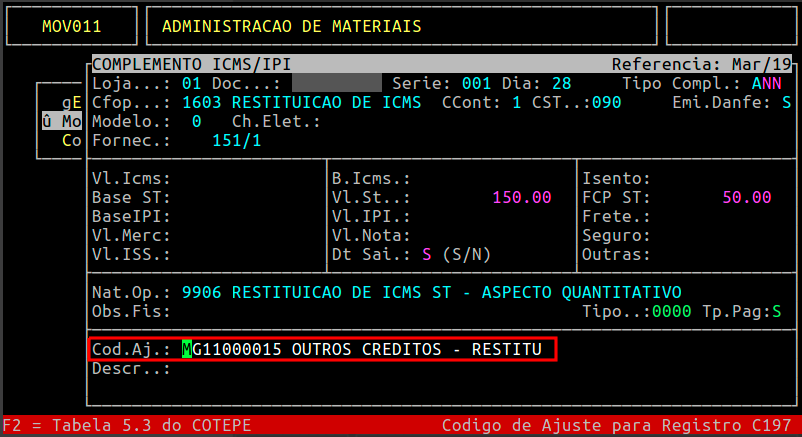Click the Ch.Elet. label
The width and height of the screenshot is (802, 437).
(x=276, y=122)
